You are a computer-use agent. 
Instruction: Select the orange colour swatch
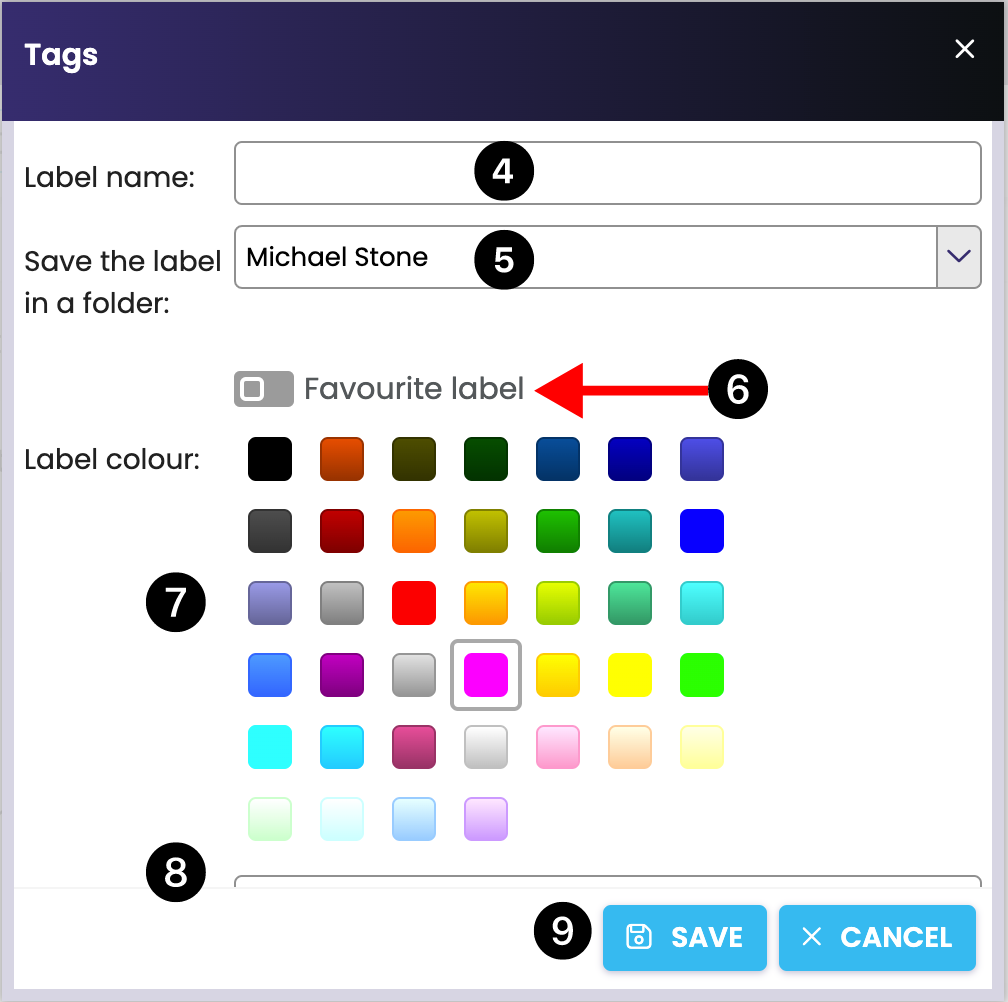(414, 531)
